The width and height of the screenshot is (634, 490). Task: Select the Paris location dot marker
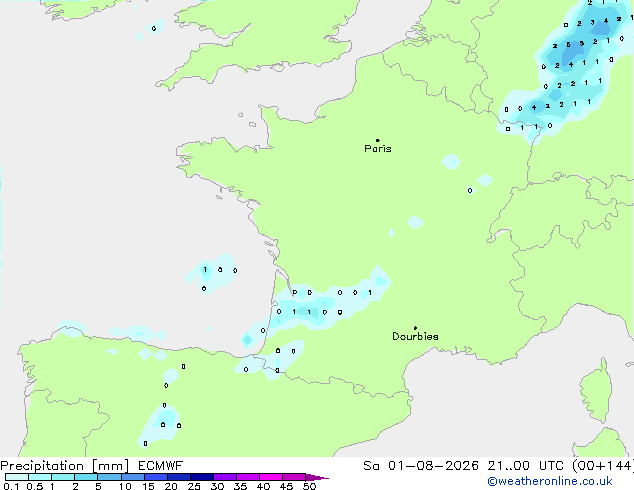pyautogui.click(x=378, y=140)
